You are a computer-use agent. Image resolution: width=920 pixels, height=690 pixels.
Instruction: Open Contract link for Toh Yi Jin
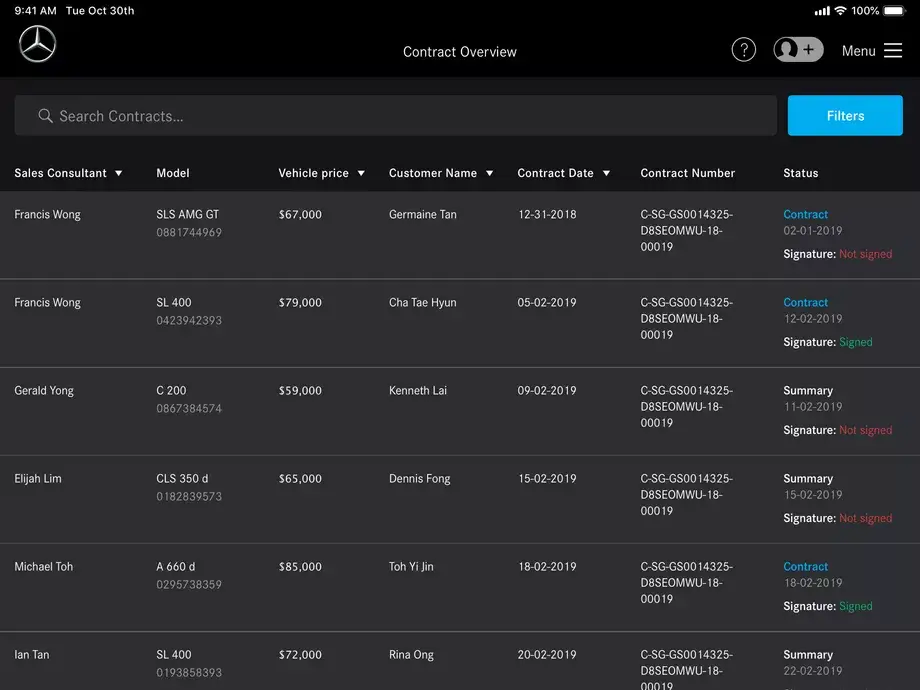(805, 566)
